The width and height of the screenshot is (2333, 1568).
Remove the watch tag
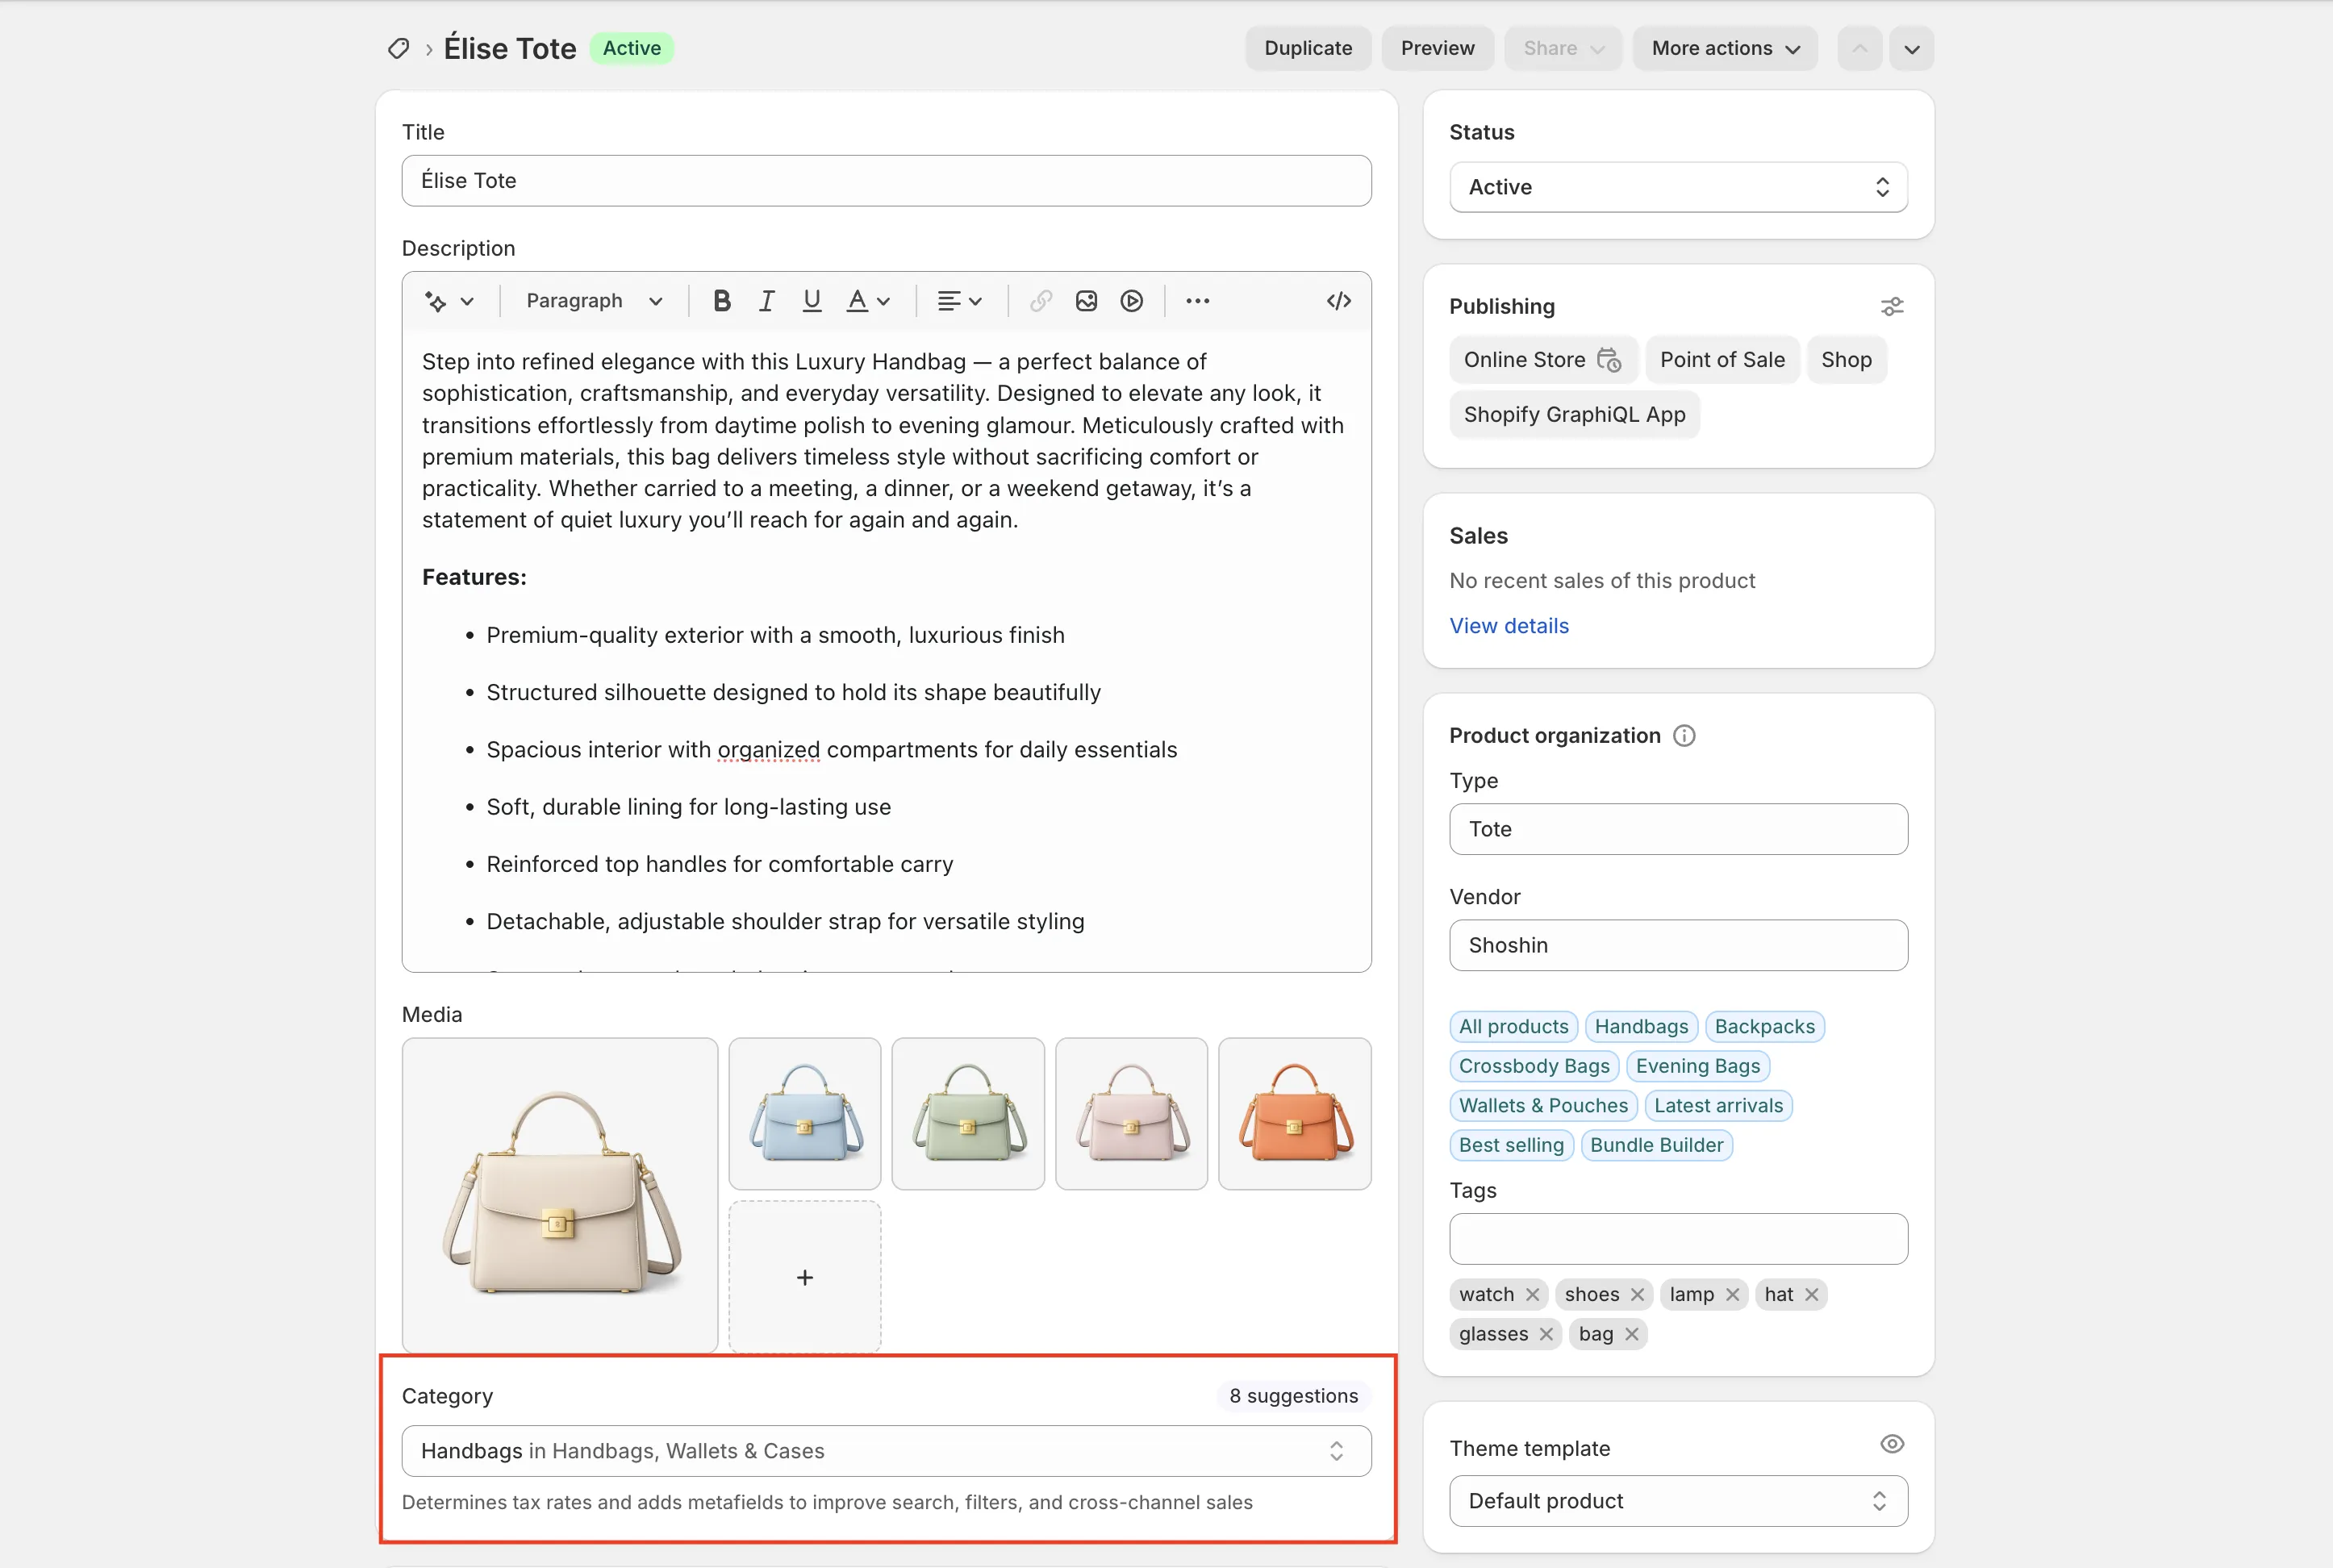tap(1532, 1295)
